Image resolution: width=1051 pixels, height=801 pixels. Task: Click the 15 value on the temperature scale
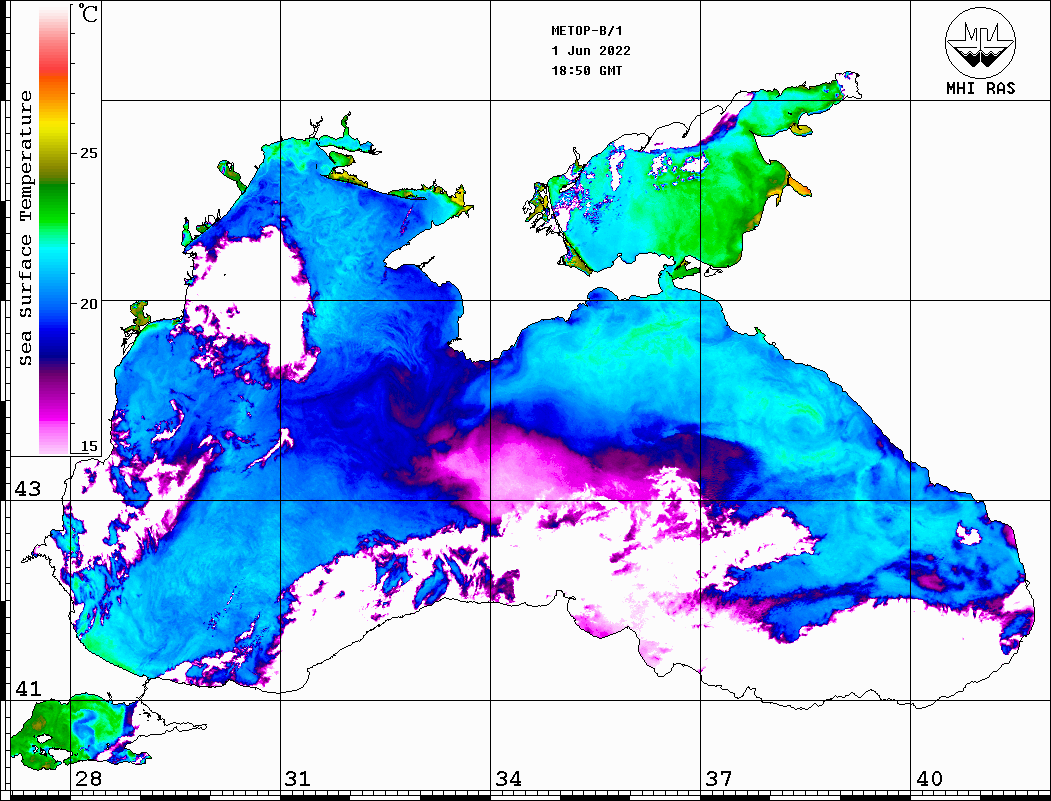point(88,446)
